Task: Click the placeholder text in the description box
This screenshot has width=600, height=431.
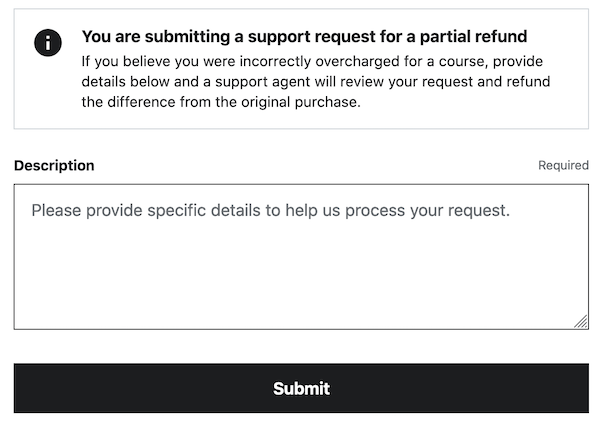Action: pos(270,211)
